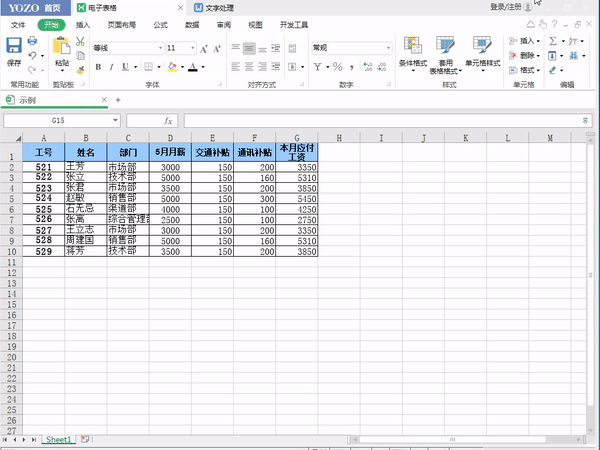The width and height of the screenshot is (600, 450).
Task: Decrease decimal places
Action: click(382, 67)
